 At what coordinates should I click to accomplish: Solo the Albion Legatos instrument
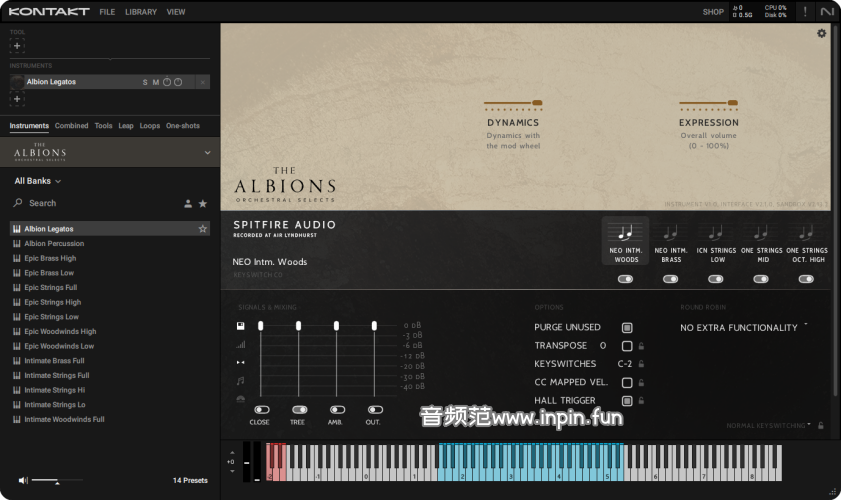click(x=145, y=82)
